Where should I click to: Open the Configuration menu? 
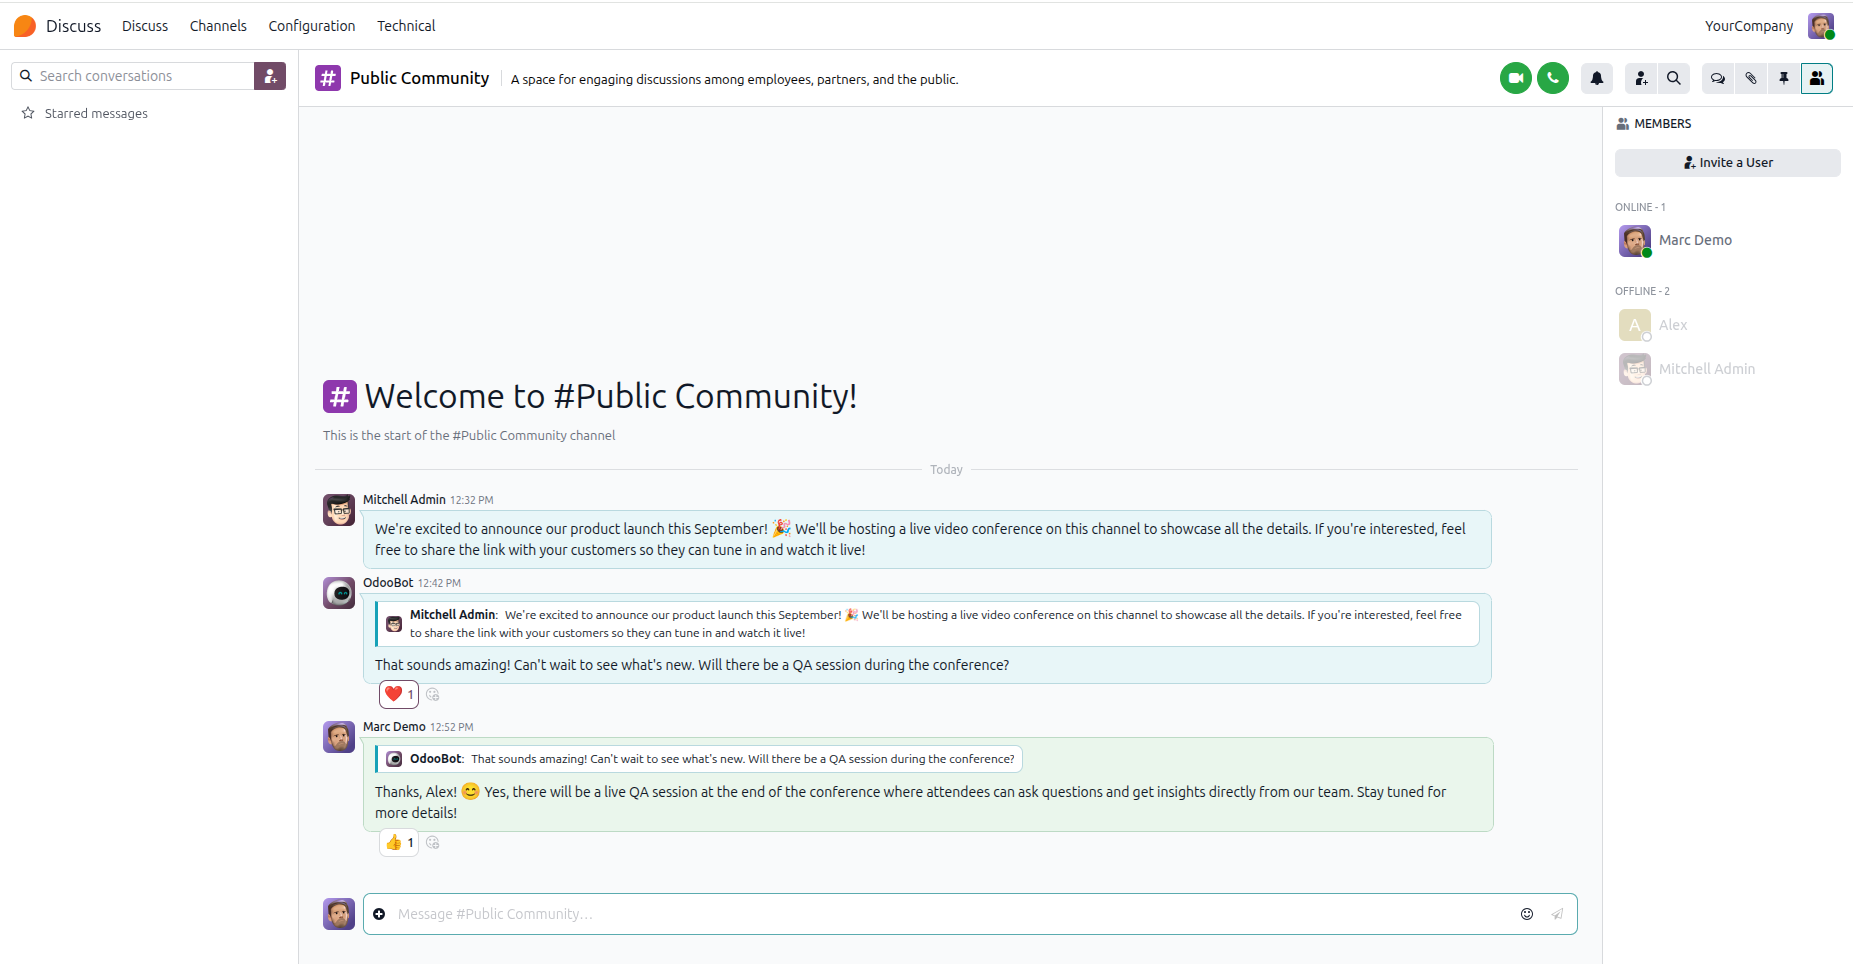coord(311,26)
